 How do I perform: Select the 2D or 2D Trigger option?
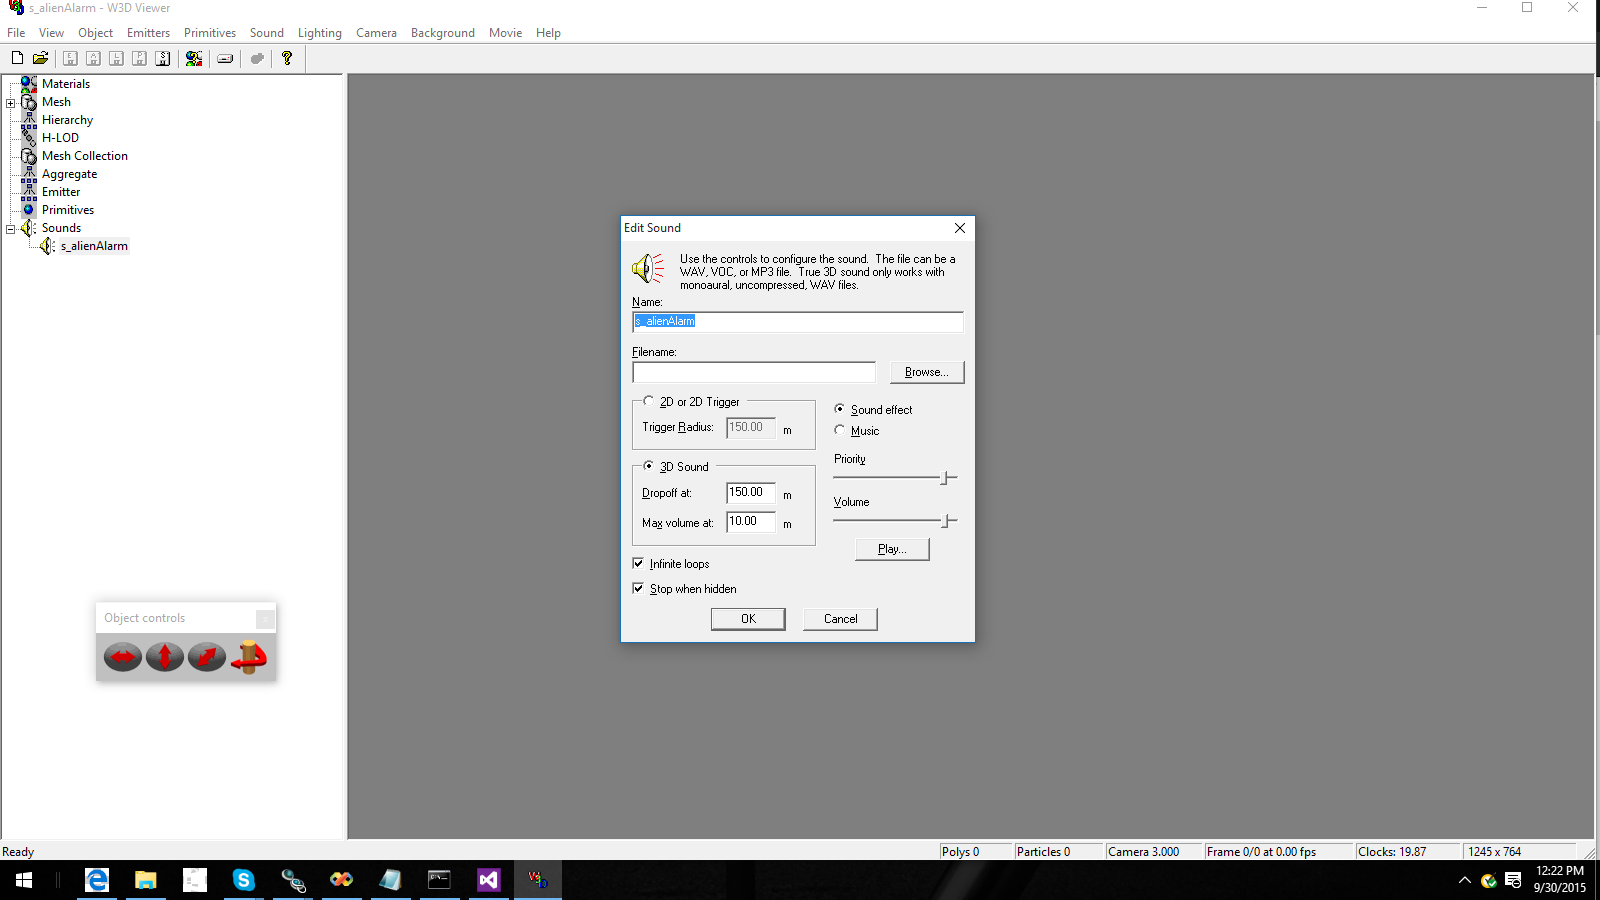click(649, 402)
